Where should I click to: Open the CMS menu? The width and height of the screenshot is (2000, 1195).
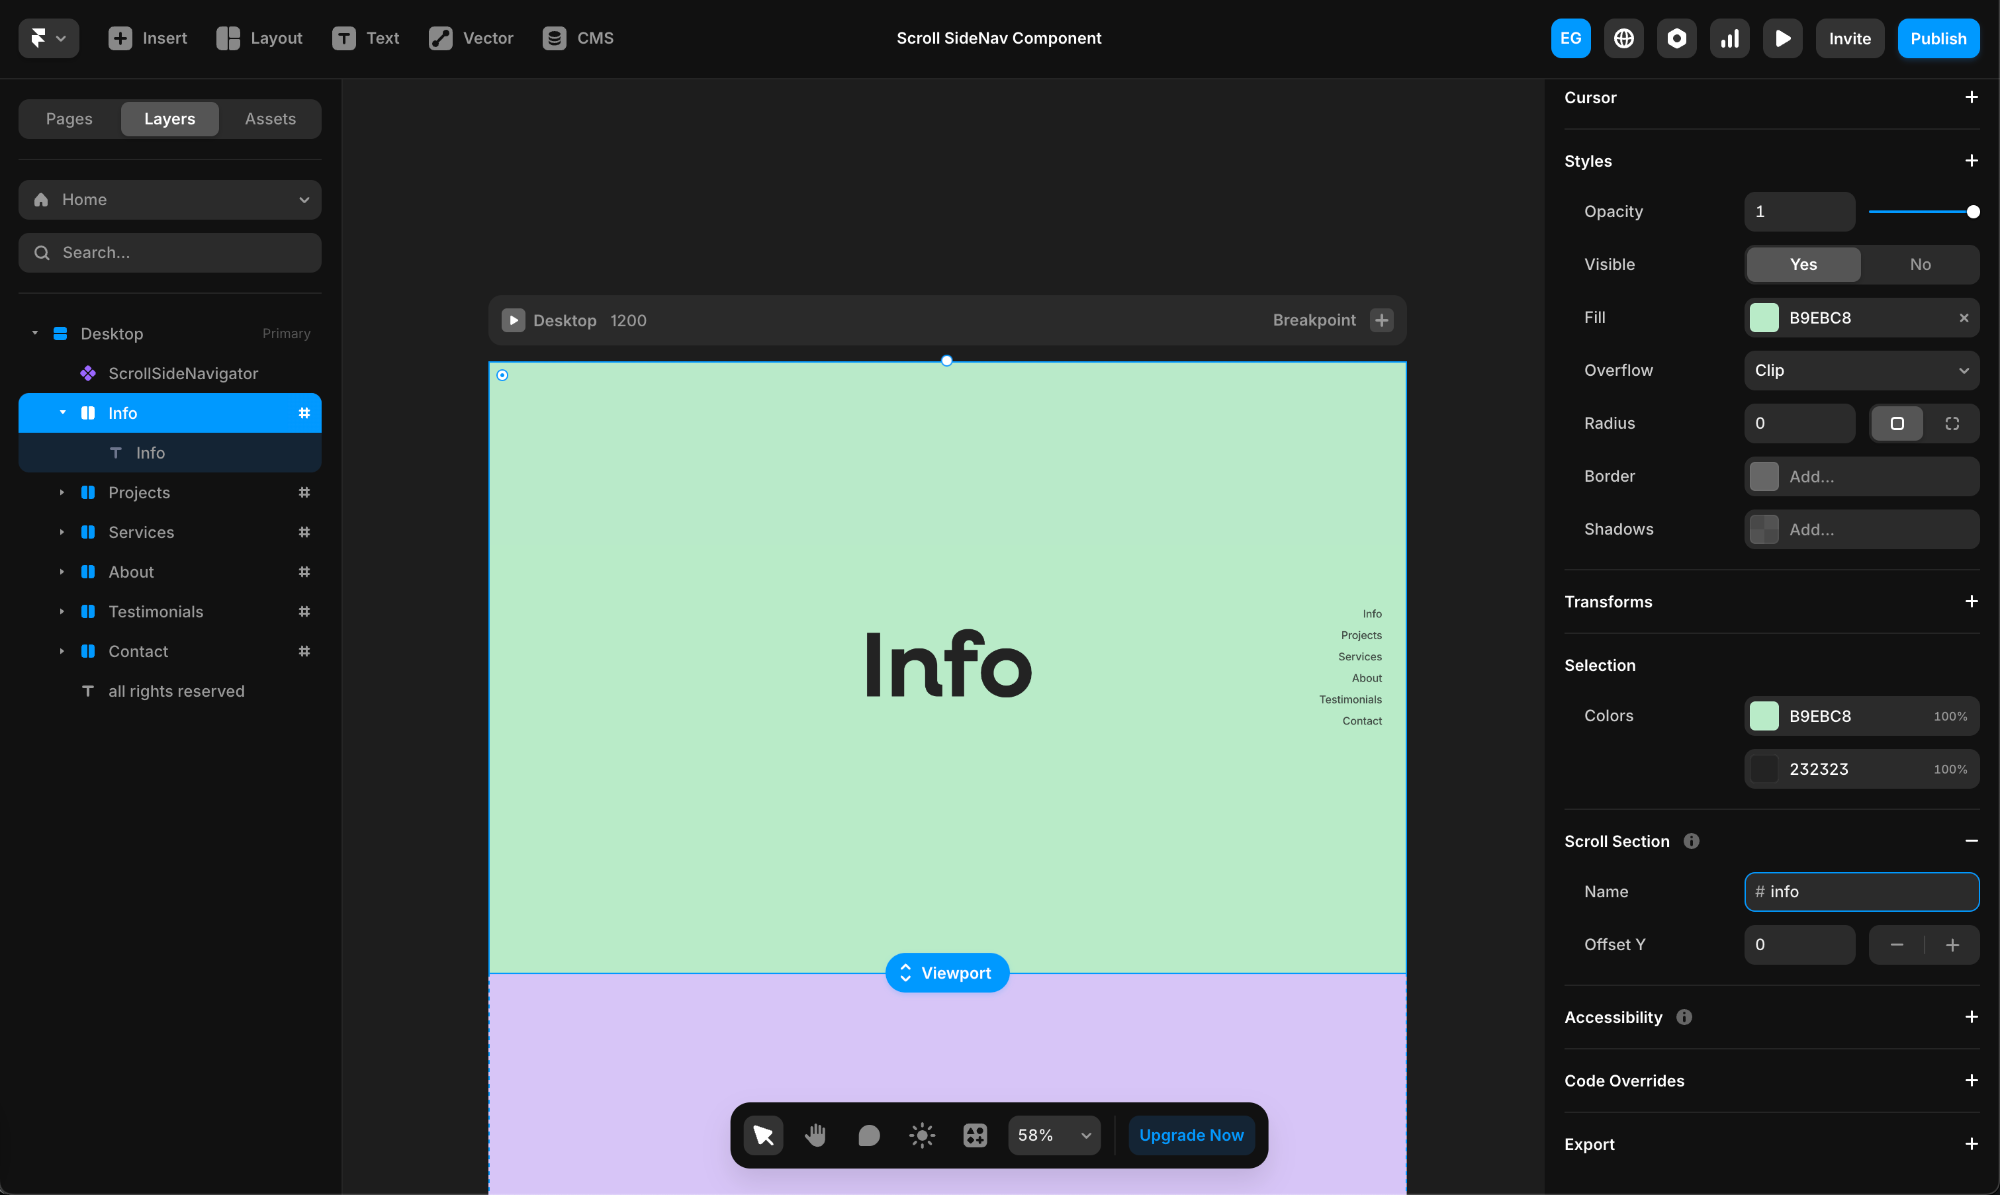578,38
